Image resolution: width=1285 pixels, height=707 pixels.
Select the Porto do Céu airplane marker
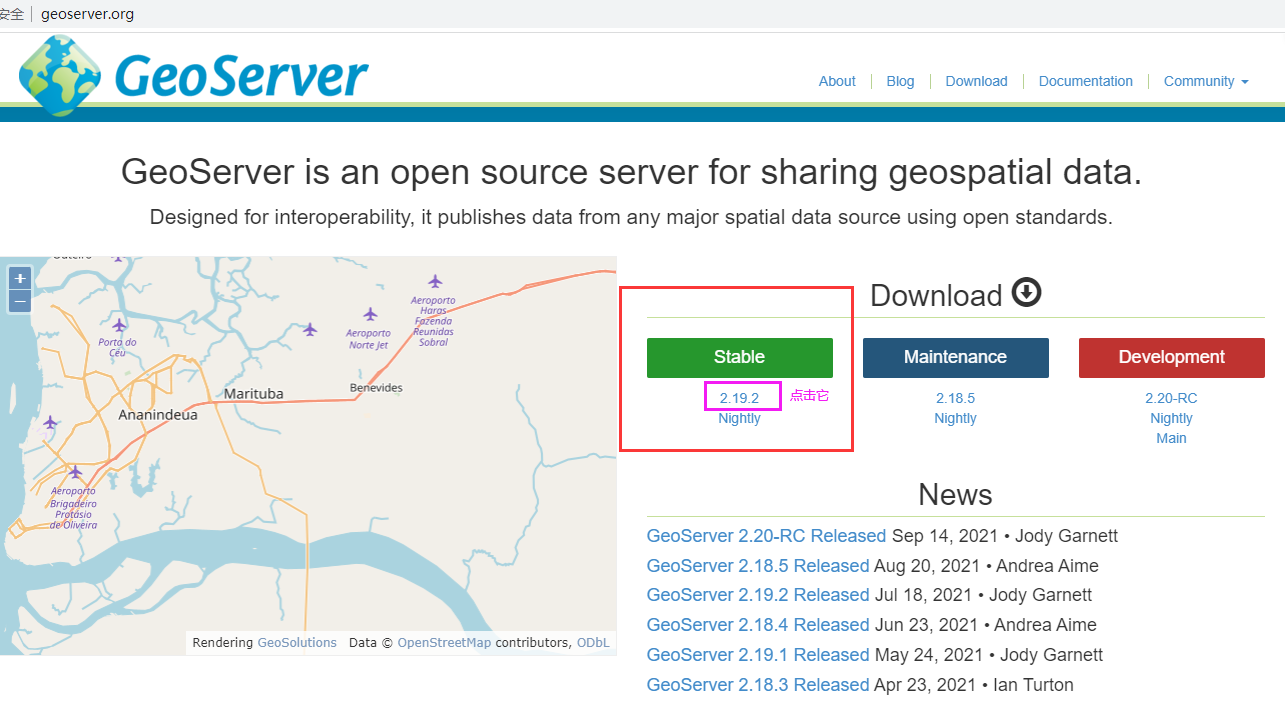pyautogui.click(x=119, y=324)
